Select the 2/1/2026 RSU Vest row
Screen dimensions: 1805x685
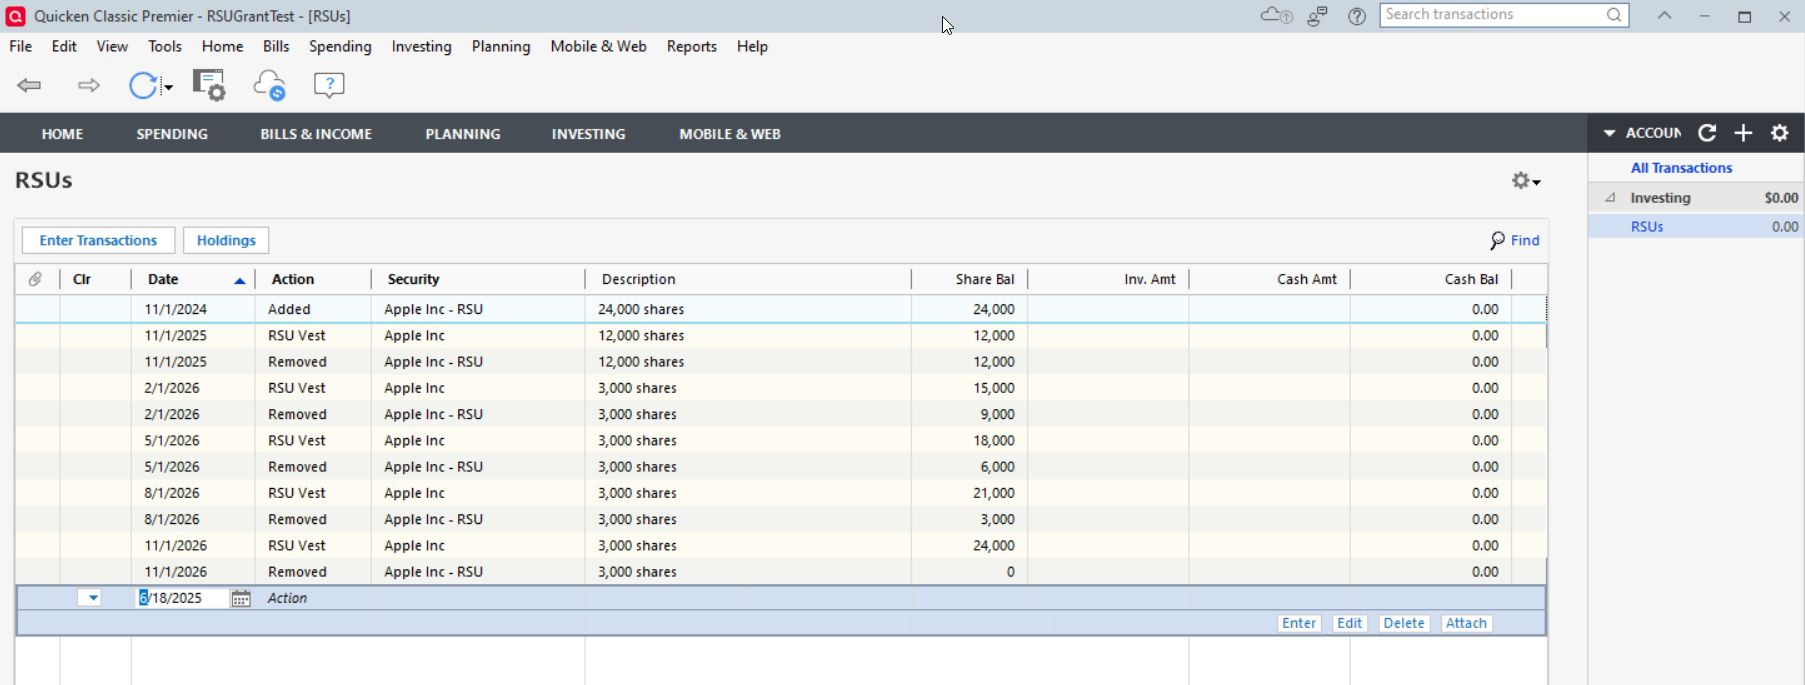click(x=780, y=388)
